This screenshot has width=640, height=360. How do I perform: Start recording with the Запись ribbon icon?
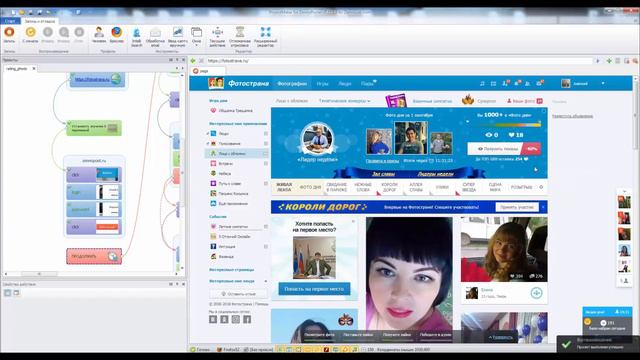click(9, 33)
